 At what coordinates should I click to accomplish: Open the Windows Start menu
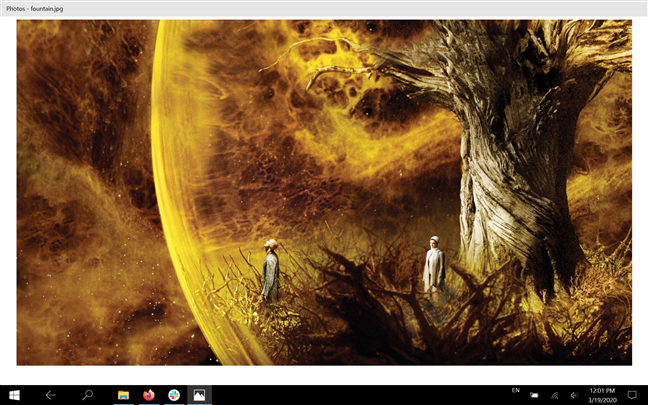[x=14, y=395]
